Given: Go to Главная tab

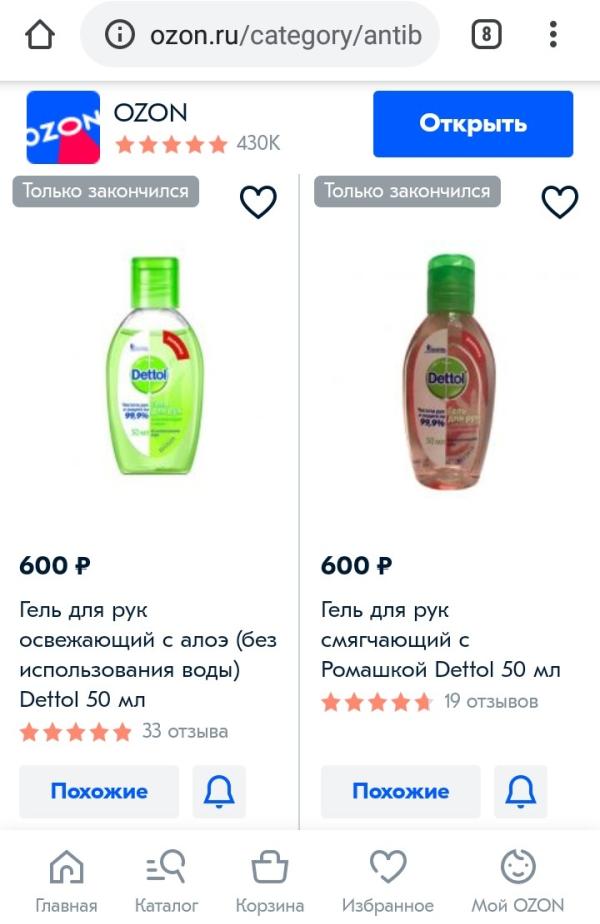Looking at the screenshot, I should [66, 880].
